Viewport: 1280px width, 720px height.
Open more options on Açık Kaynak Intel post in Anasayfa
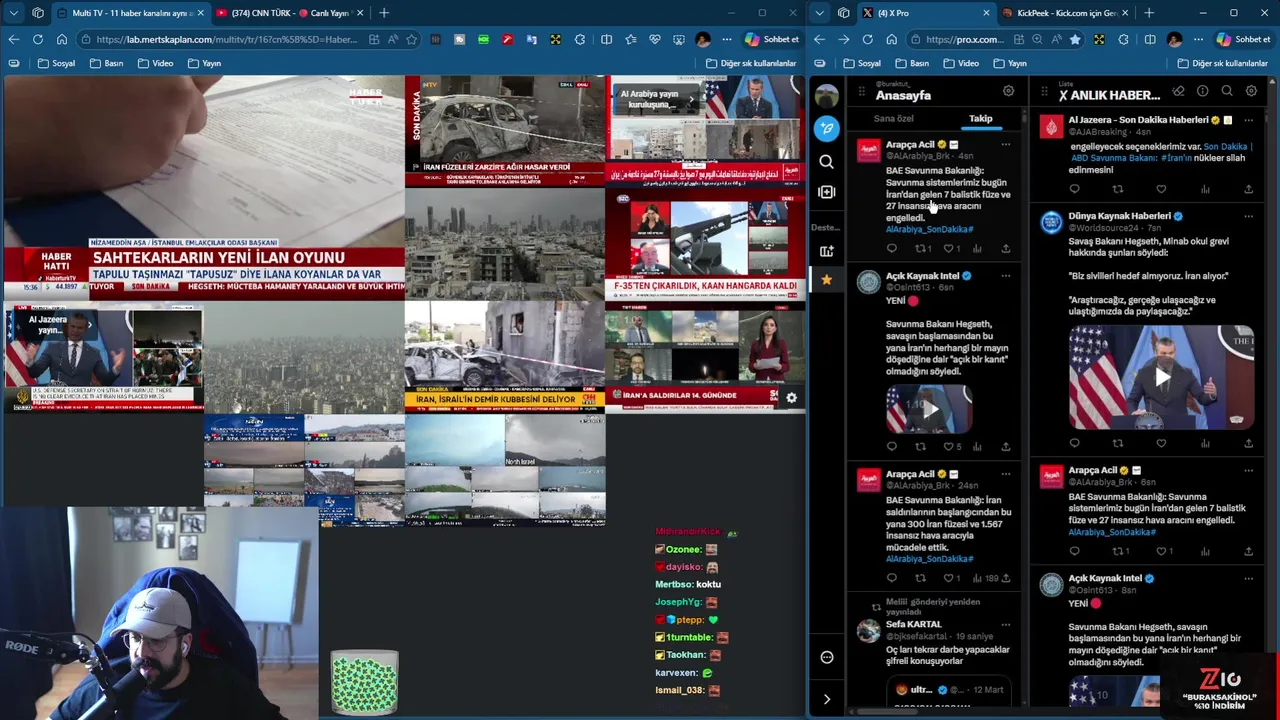coord(1005,276)
